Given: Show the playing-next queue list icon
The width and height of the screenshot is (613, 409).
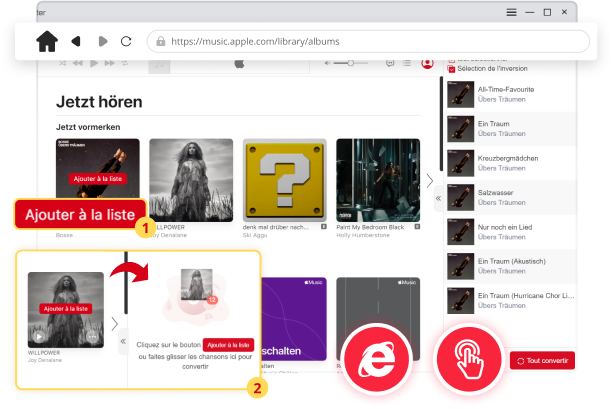Looking at the screenshot, I should (x=407, y=63).
